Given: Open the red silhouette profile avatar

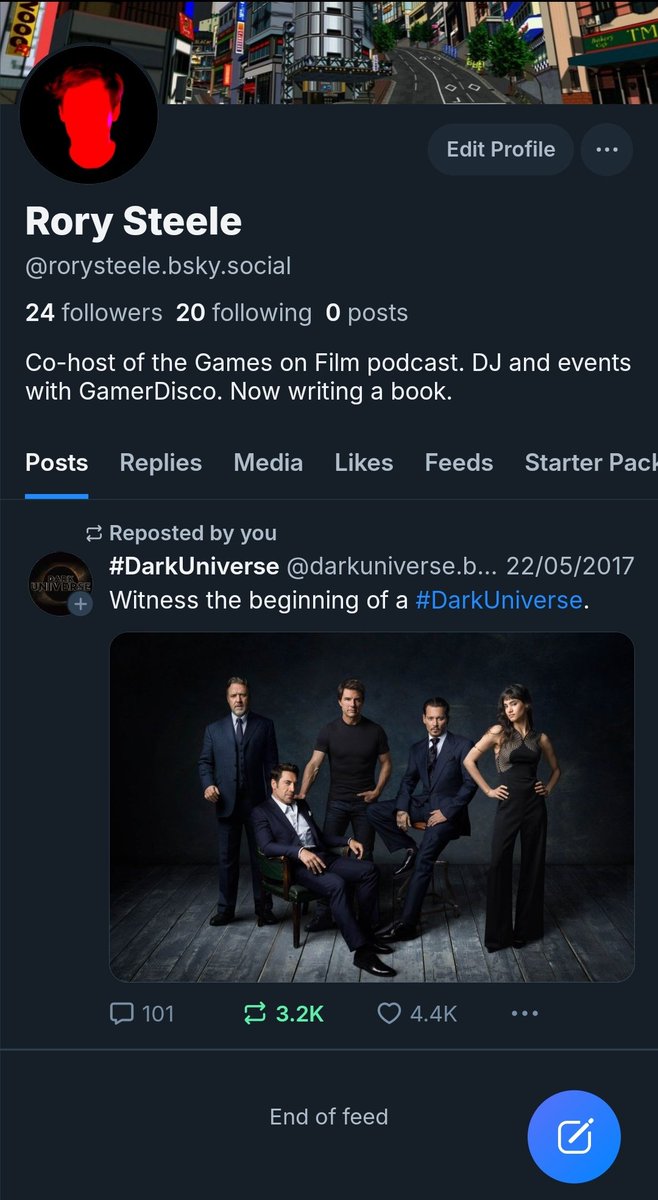Looking at the screenshot, I should coord(88,114).
